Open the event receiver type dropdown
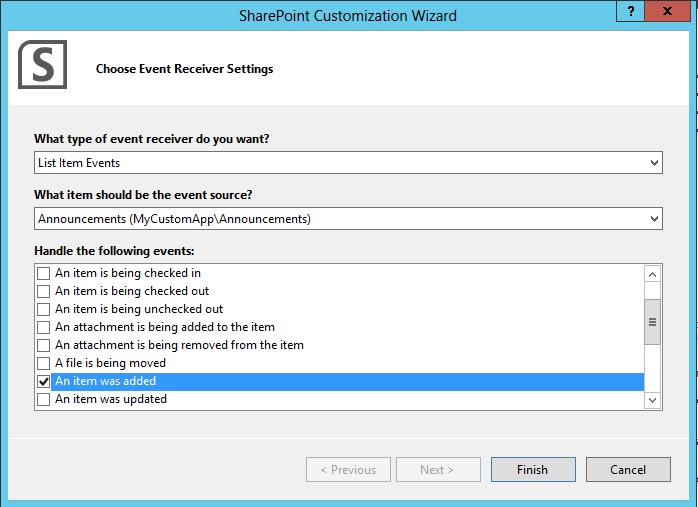The width and height of the screenshot is (698, 507). (654, 162)
